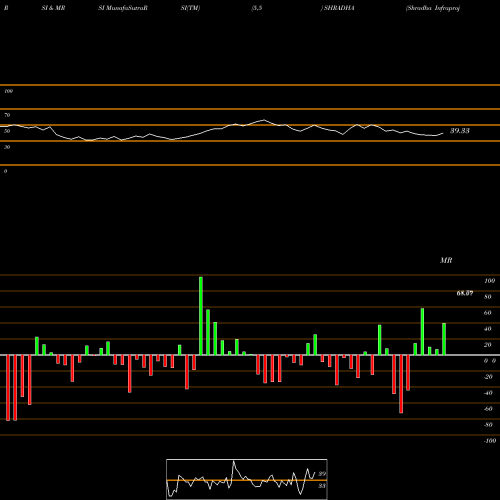Screen dimensions: 500x500
Task: Click the value 33 in mini chart
Action: pyautogui.click(x=322, y=486)
